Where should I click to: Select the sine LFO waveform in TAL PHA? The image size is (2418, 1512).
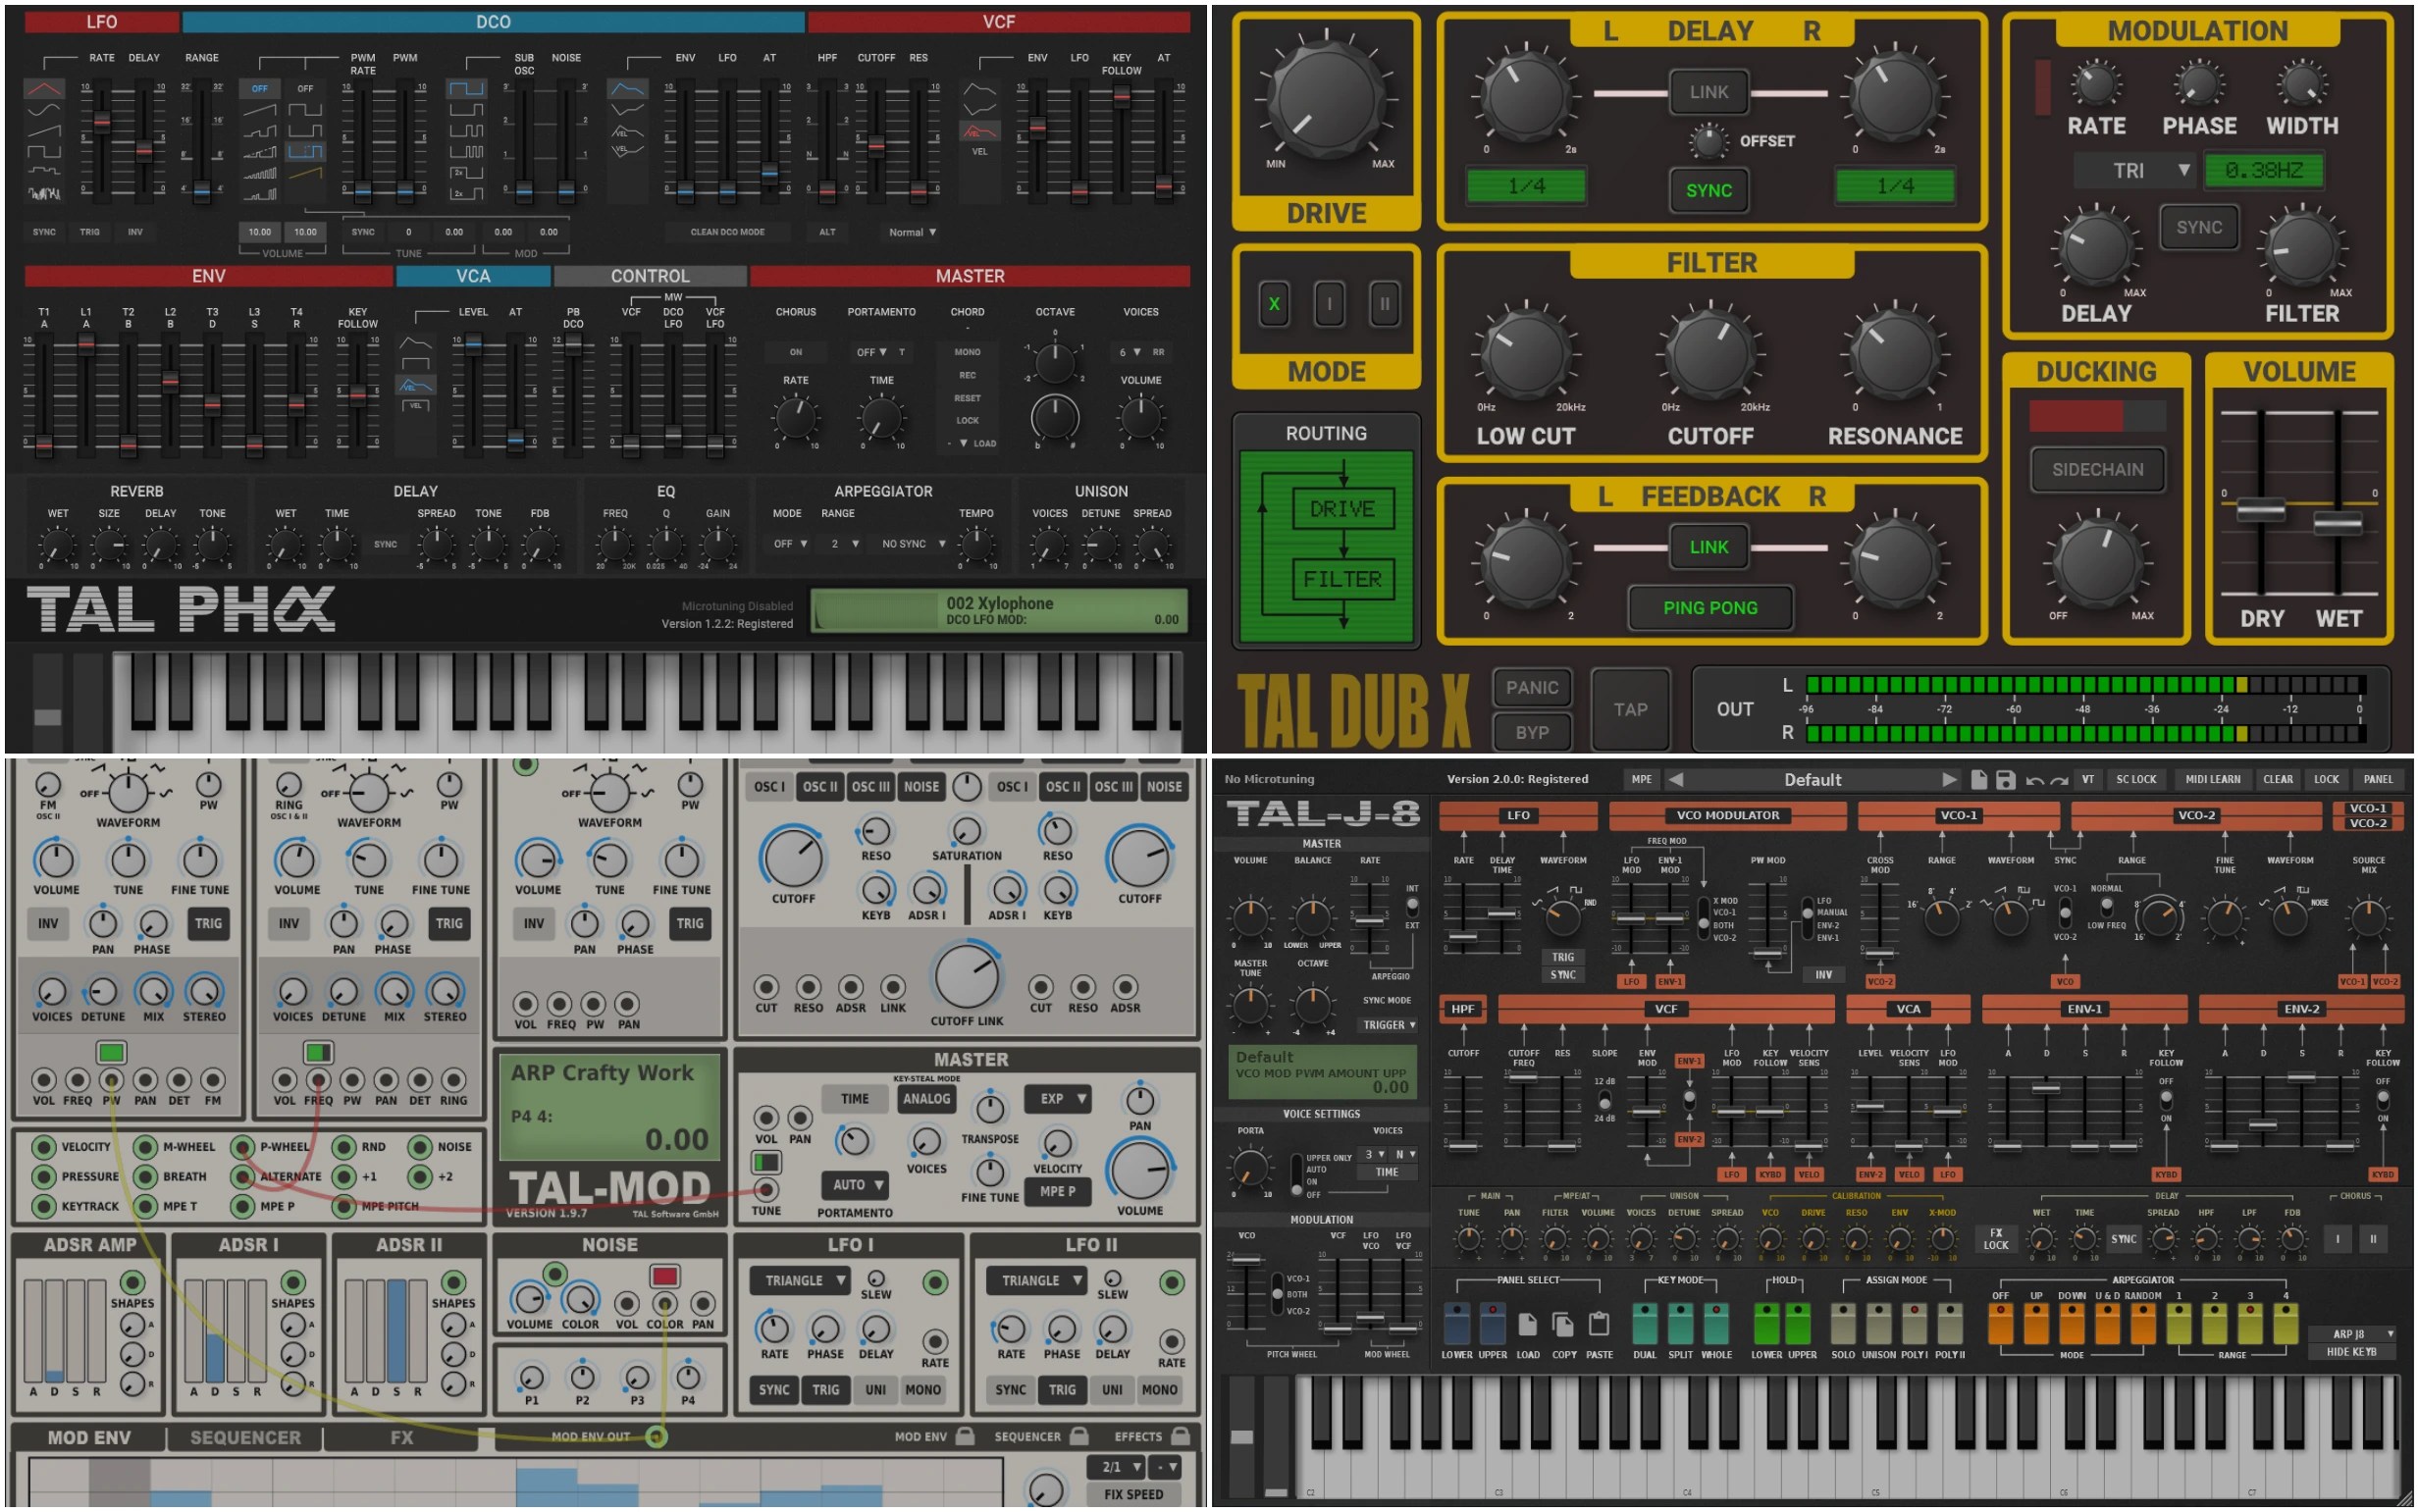[43, 110]
